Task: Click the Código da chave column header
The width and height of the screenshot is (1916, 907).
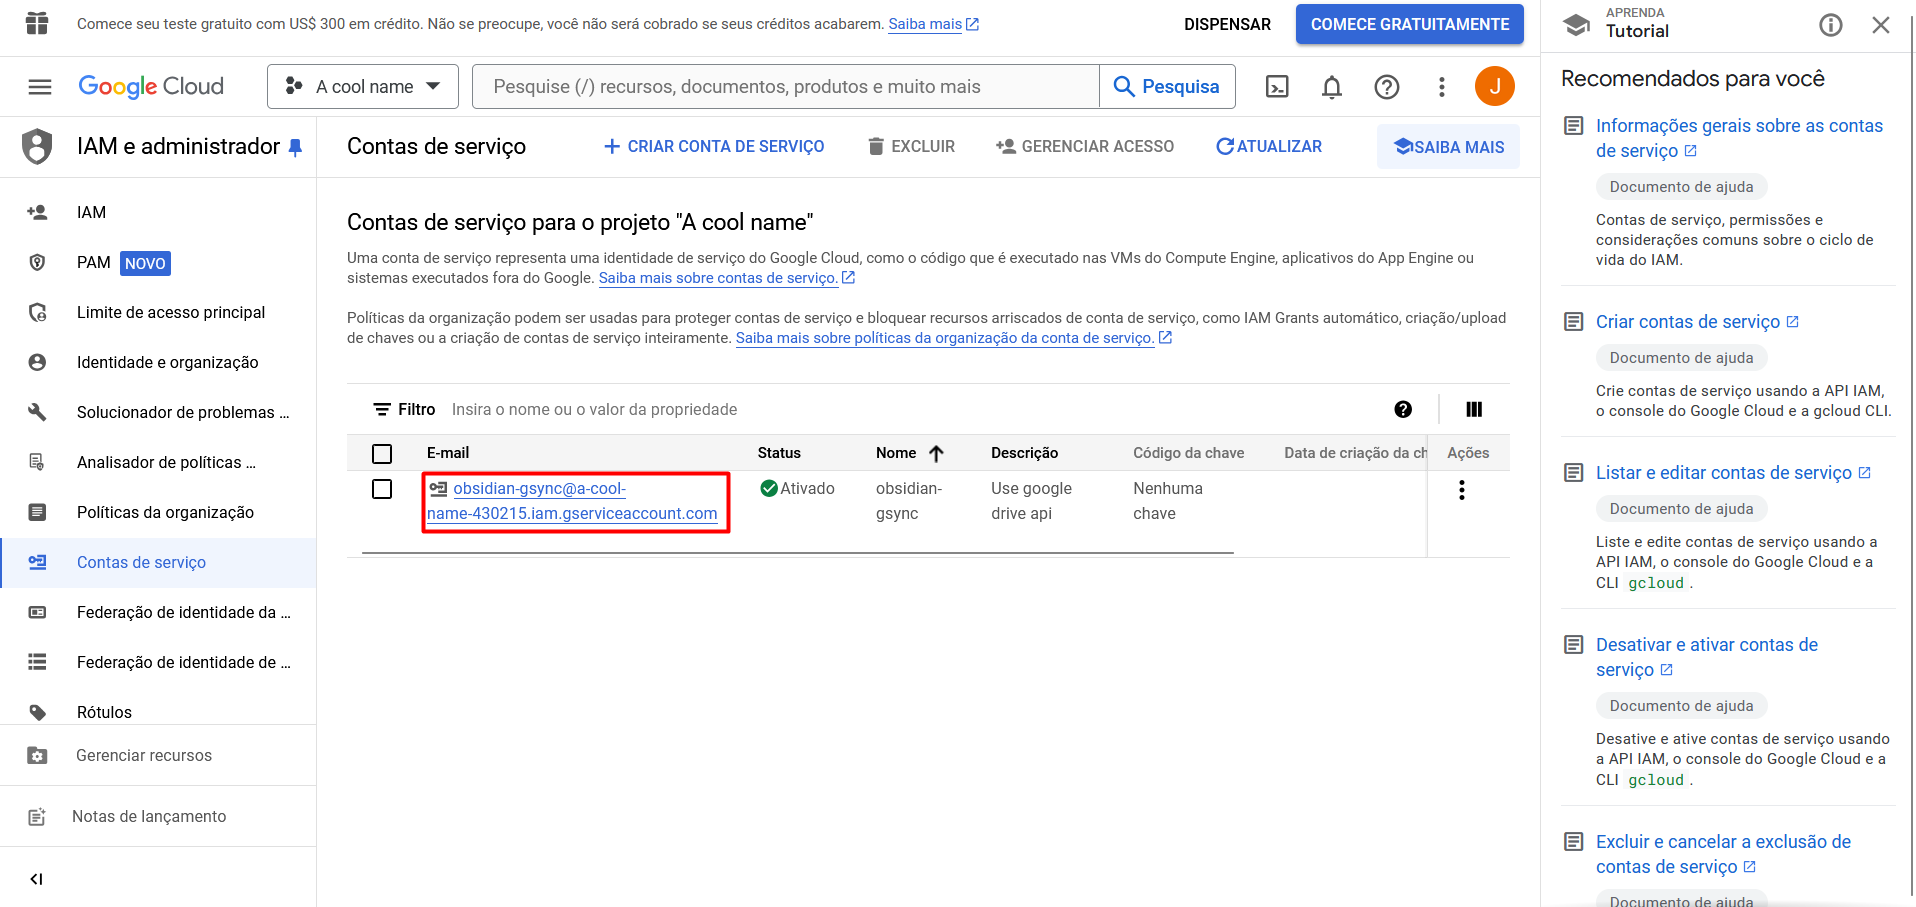Action: tap(1188, 453)
